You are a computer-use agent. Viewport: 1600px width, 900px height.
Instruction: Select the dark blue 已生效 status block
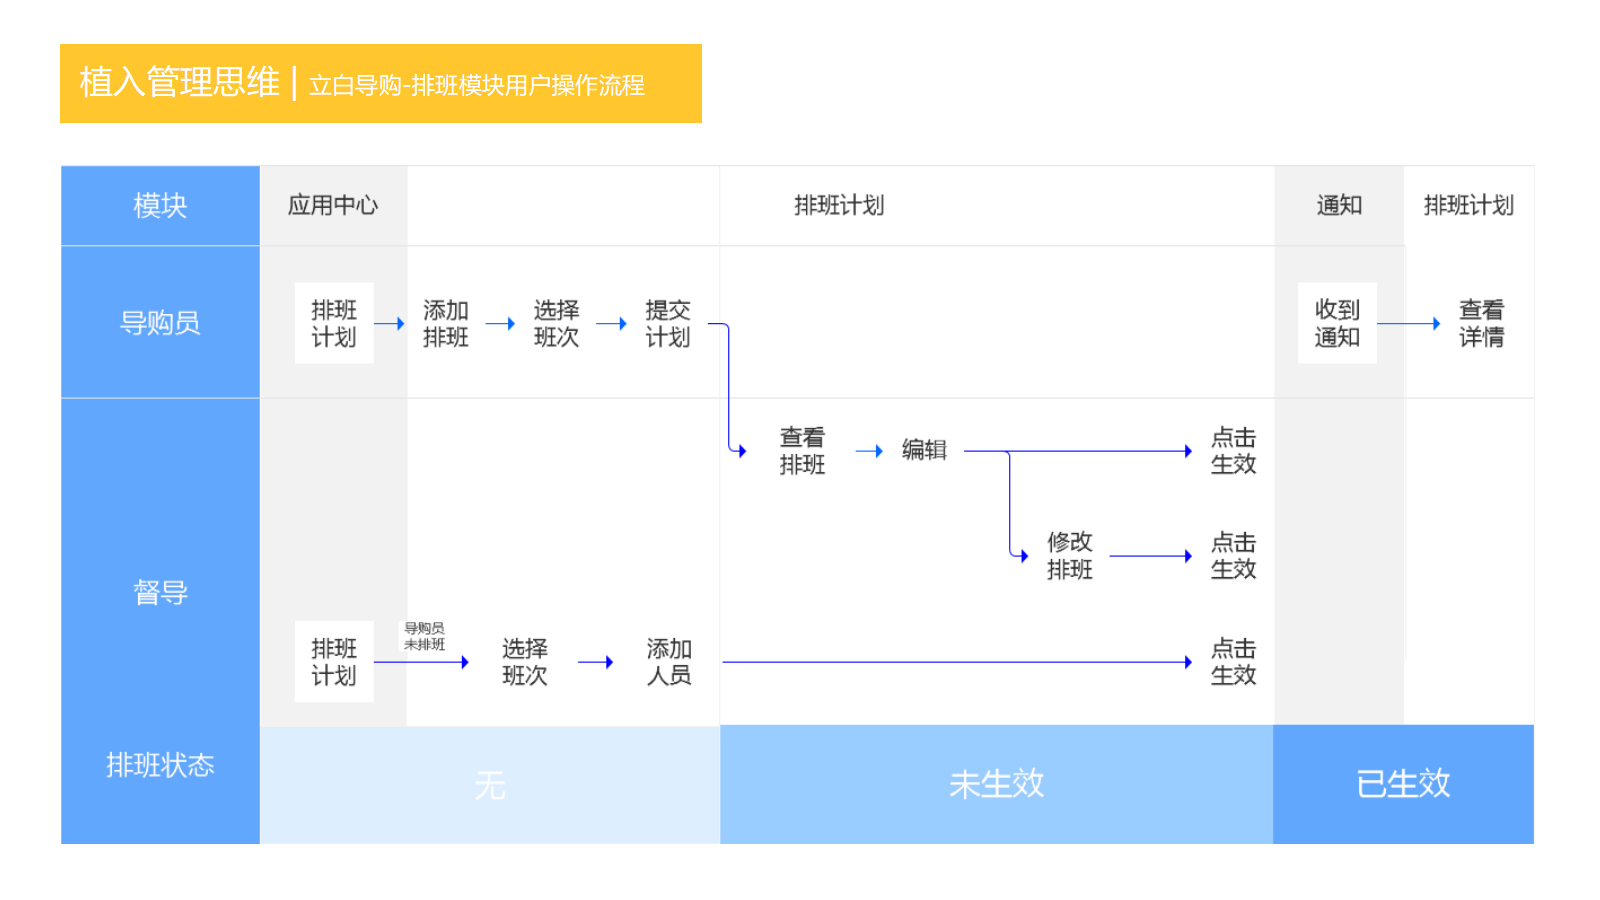[1403, 784]
